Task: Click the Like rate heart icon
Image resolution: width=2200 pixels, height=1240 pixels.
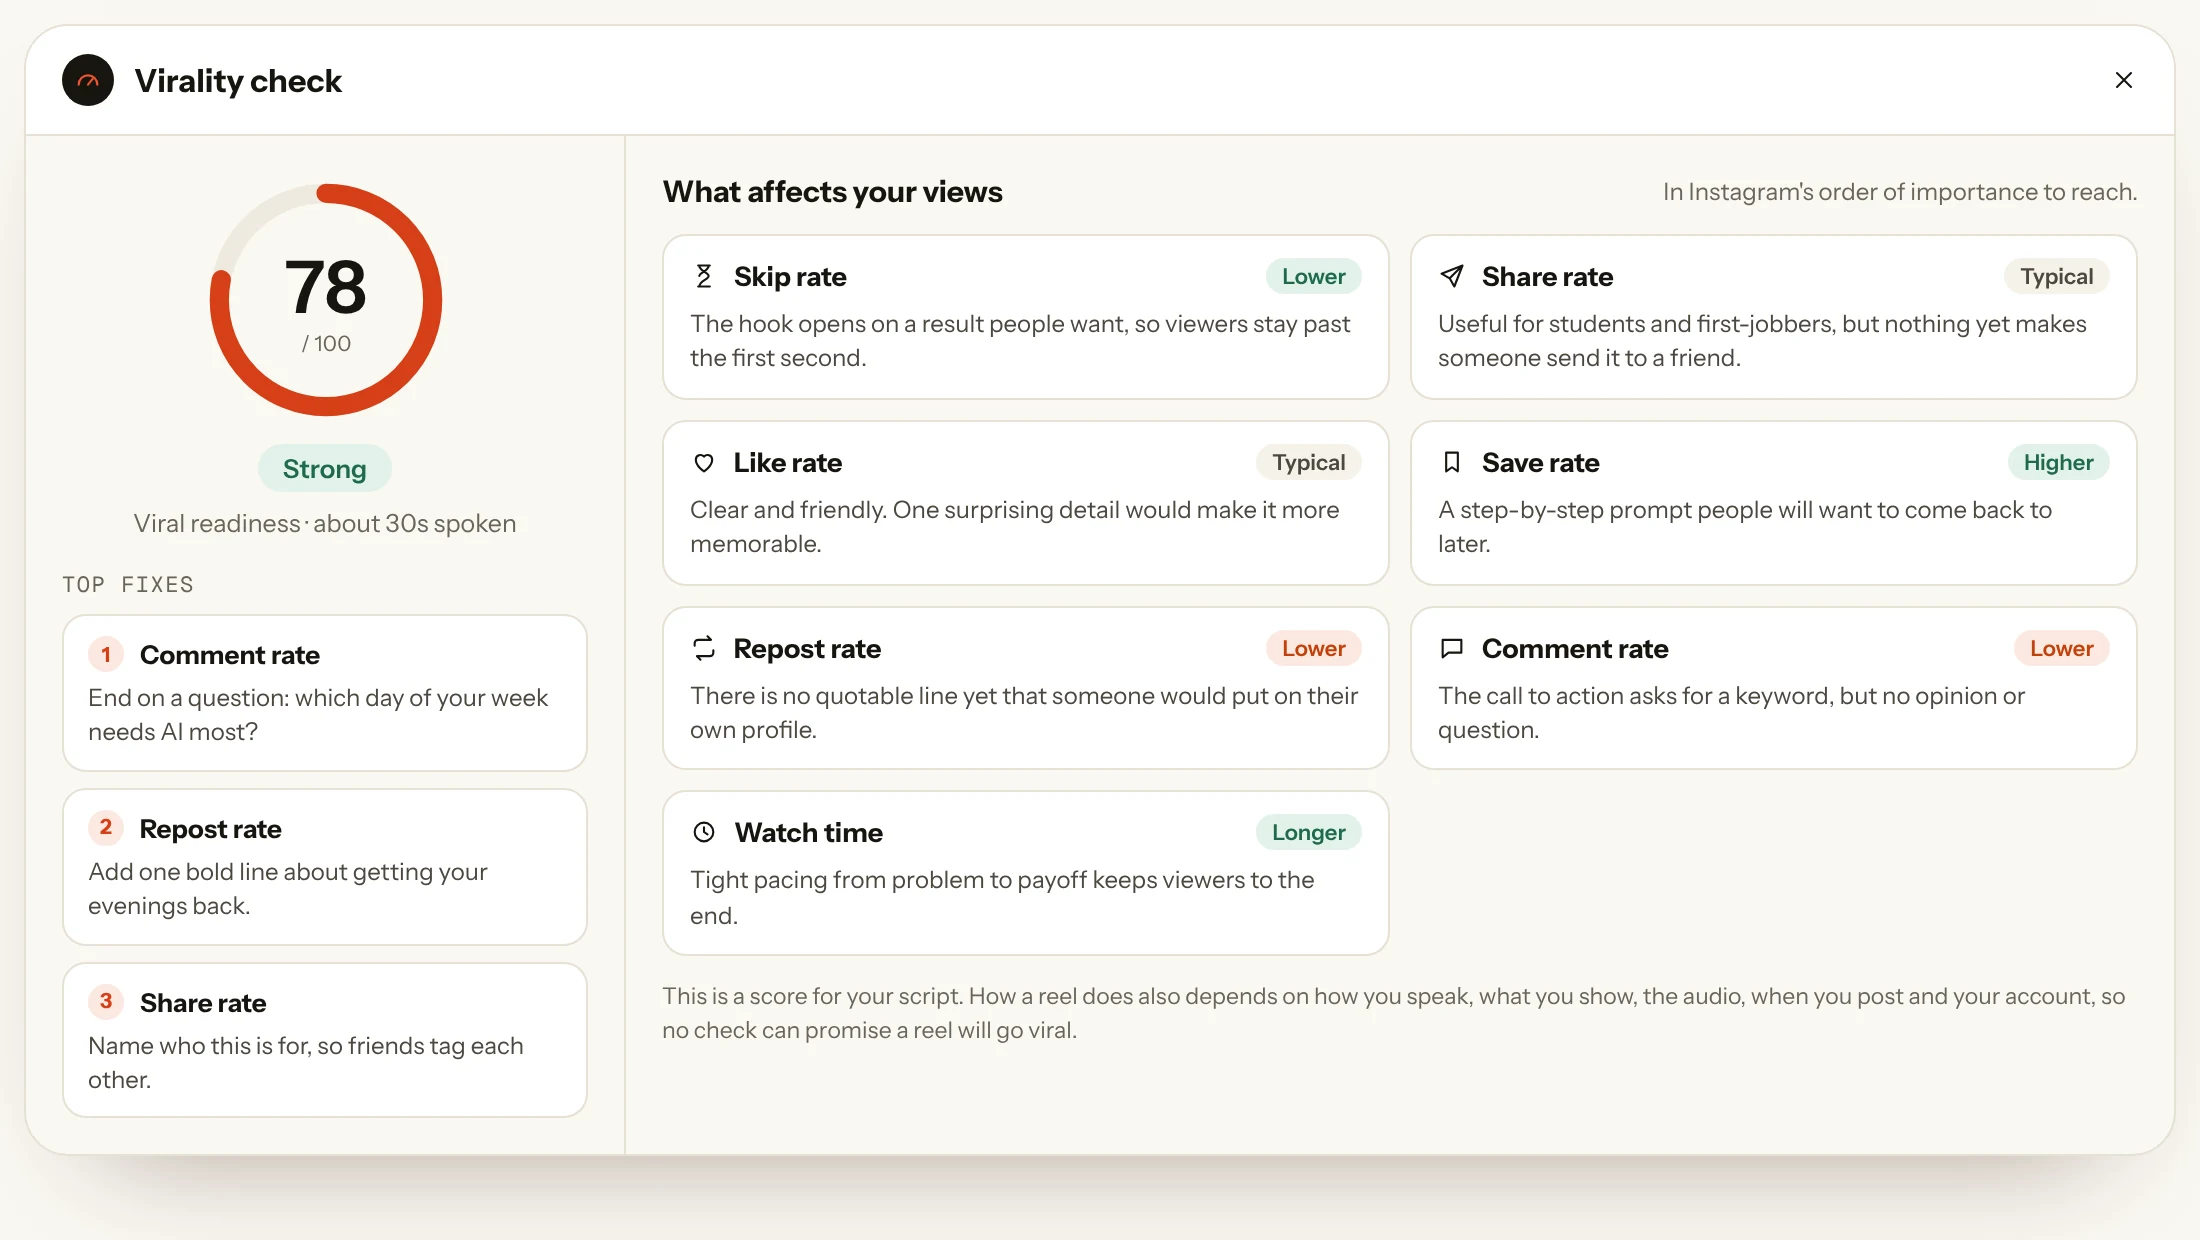Action: coord(704,463)
